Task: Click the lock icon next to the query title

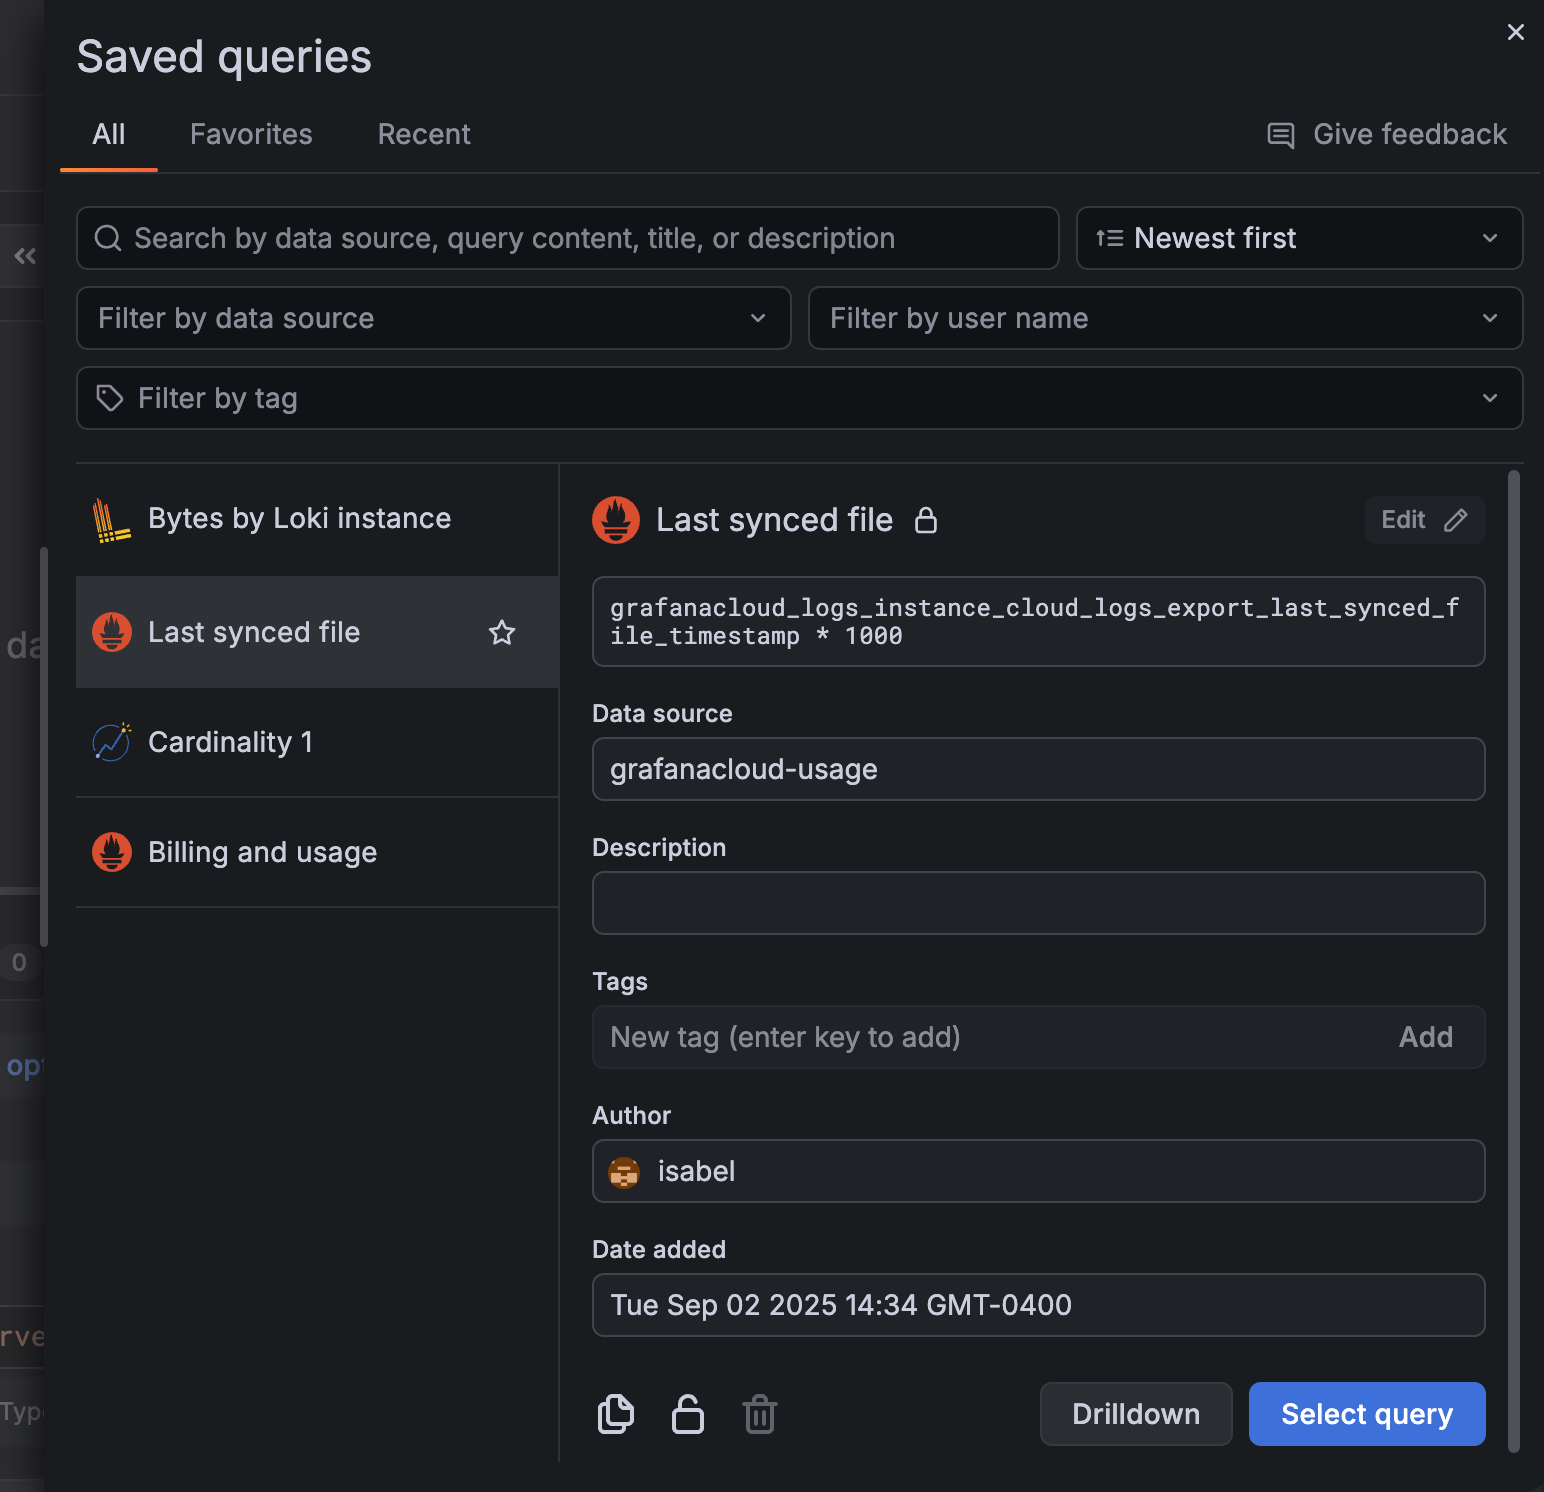Action: (x=927, y=520)
